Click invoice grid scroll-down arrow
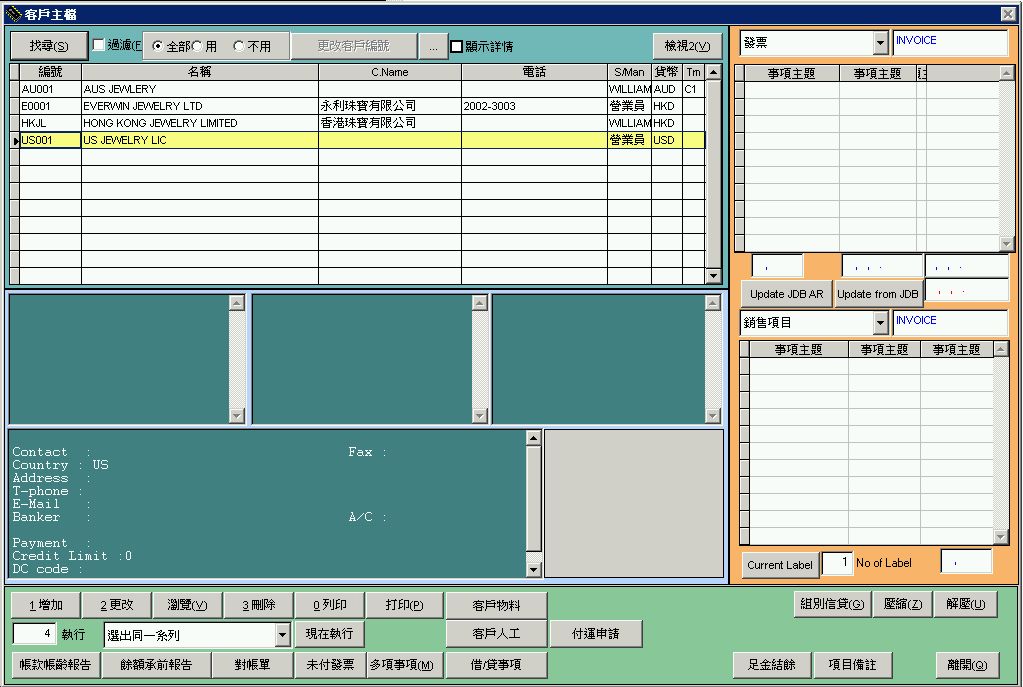The height and width of the screenshot is (687, 1023). point(1006,243)
